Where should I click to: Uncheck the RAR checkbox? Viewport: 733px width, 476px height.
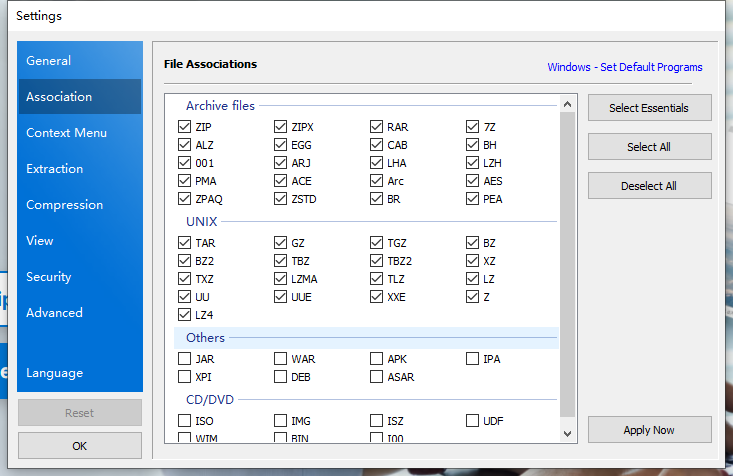click(x=376, y=127)
